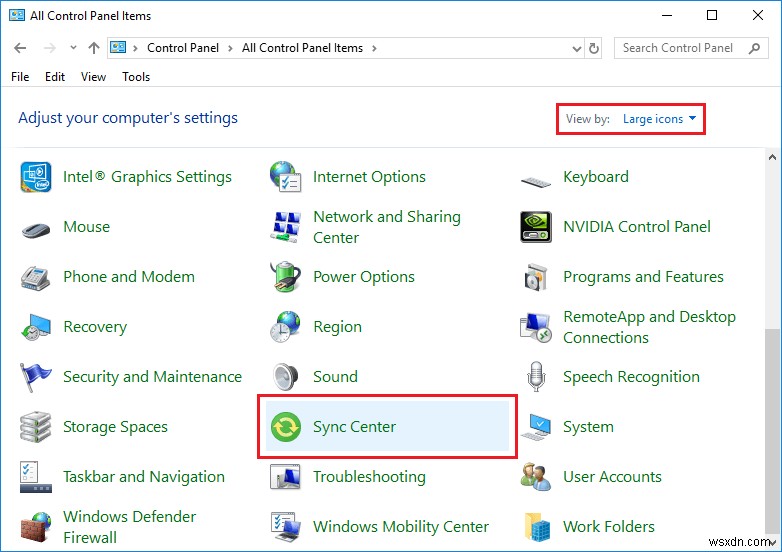The image size is (782, 552).
Task: Click the Internet Options globe icon
Action: pyautogui.click(x=285, y=177)
